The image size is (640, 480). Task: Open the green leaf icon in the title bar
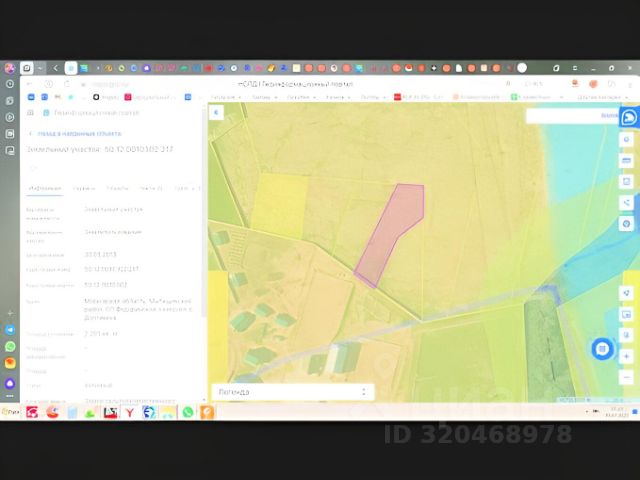(x=555, y=68)
